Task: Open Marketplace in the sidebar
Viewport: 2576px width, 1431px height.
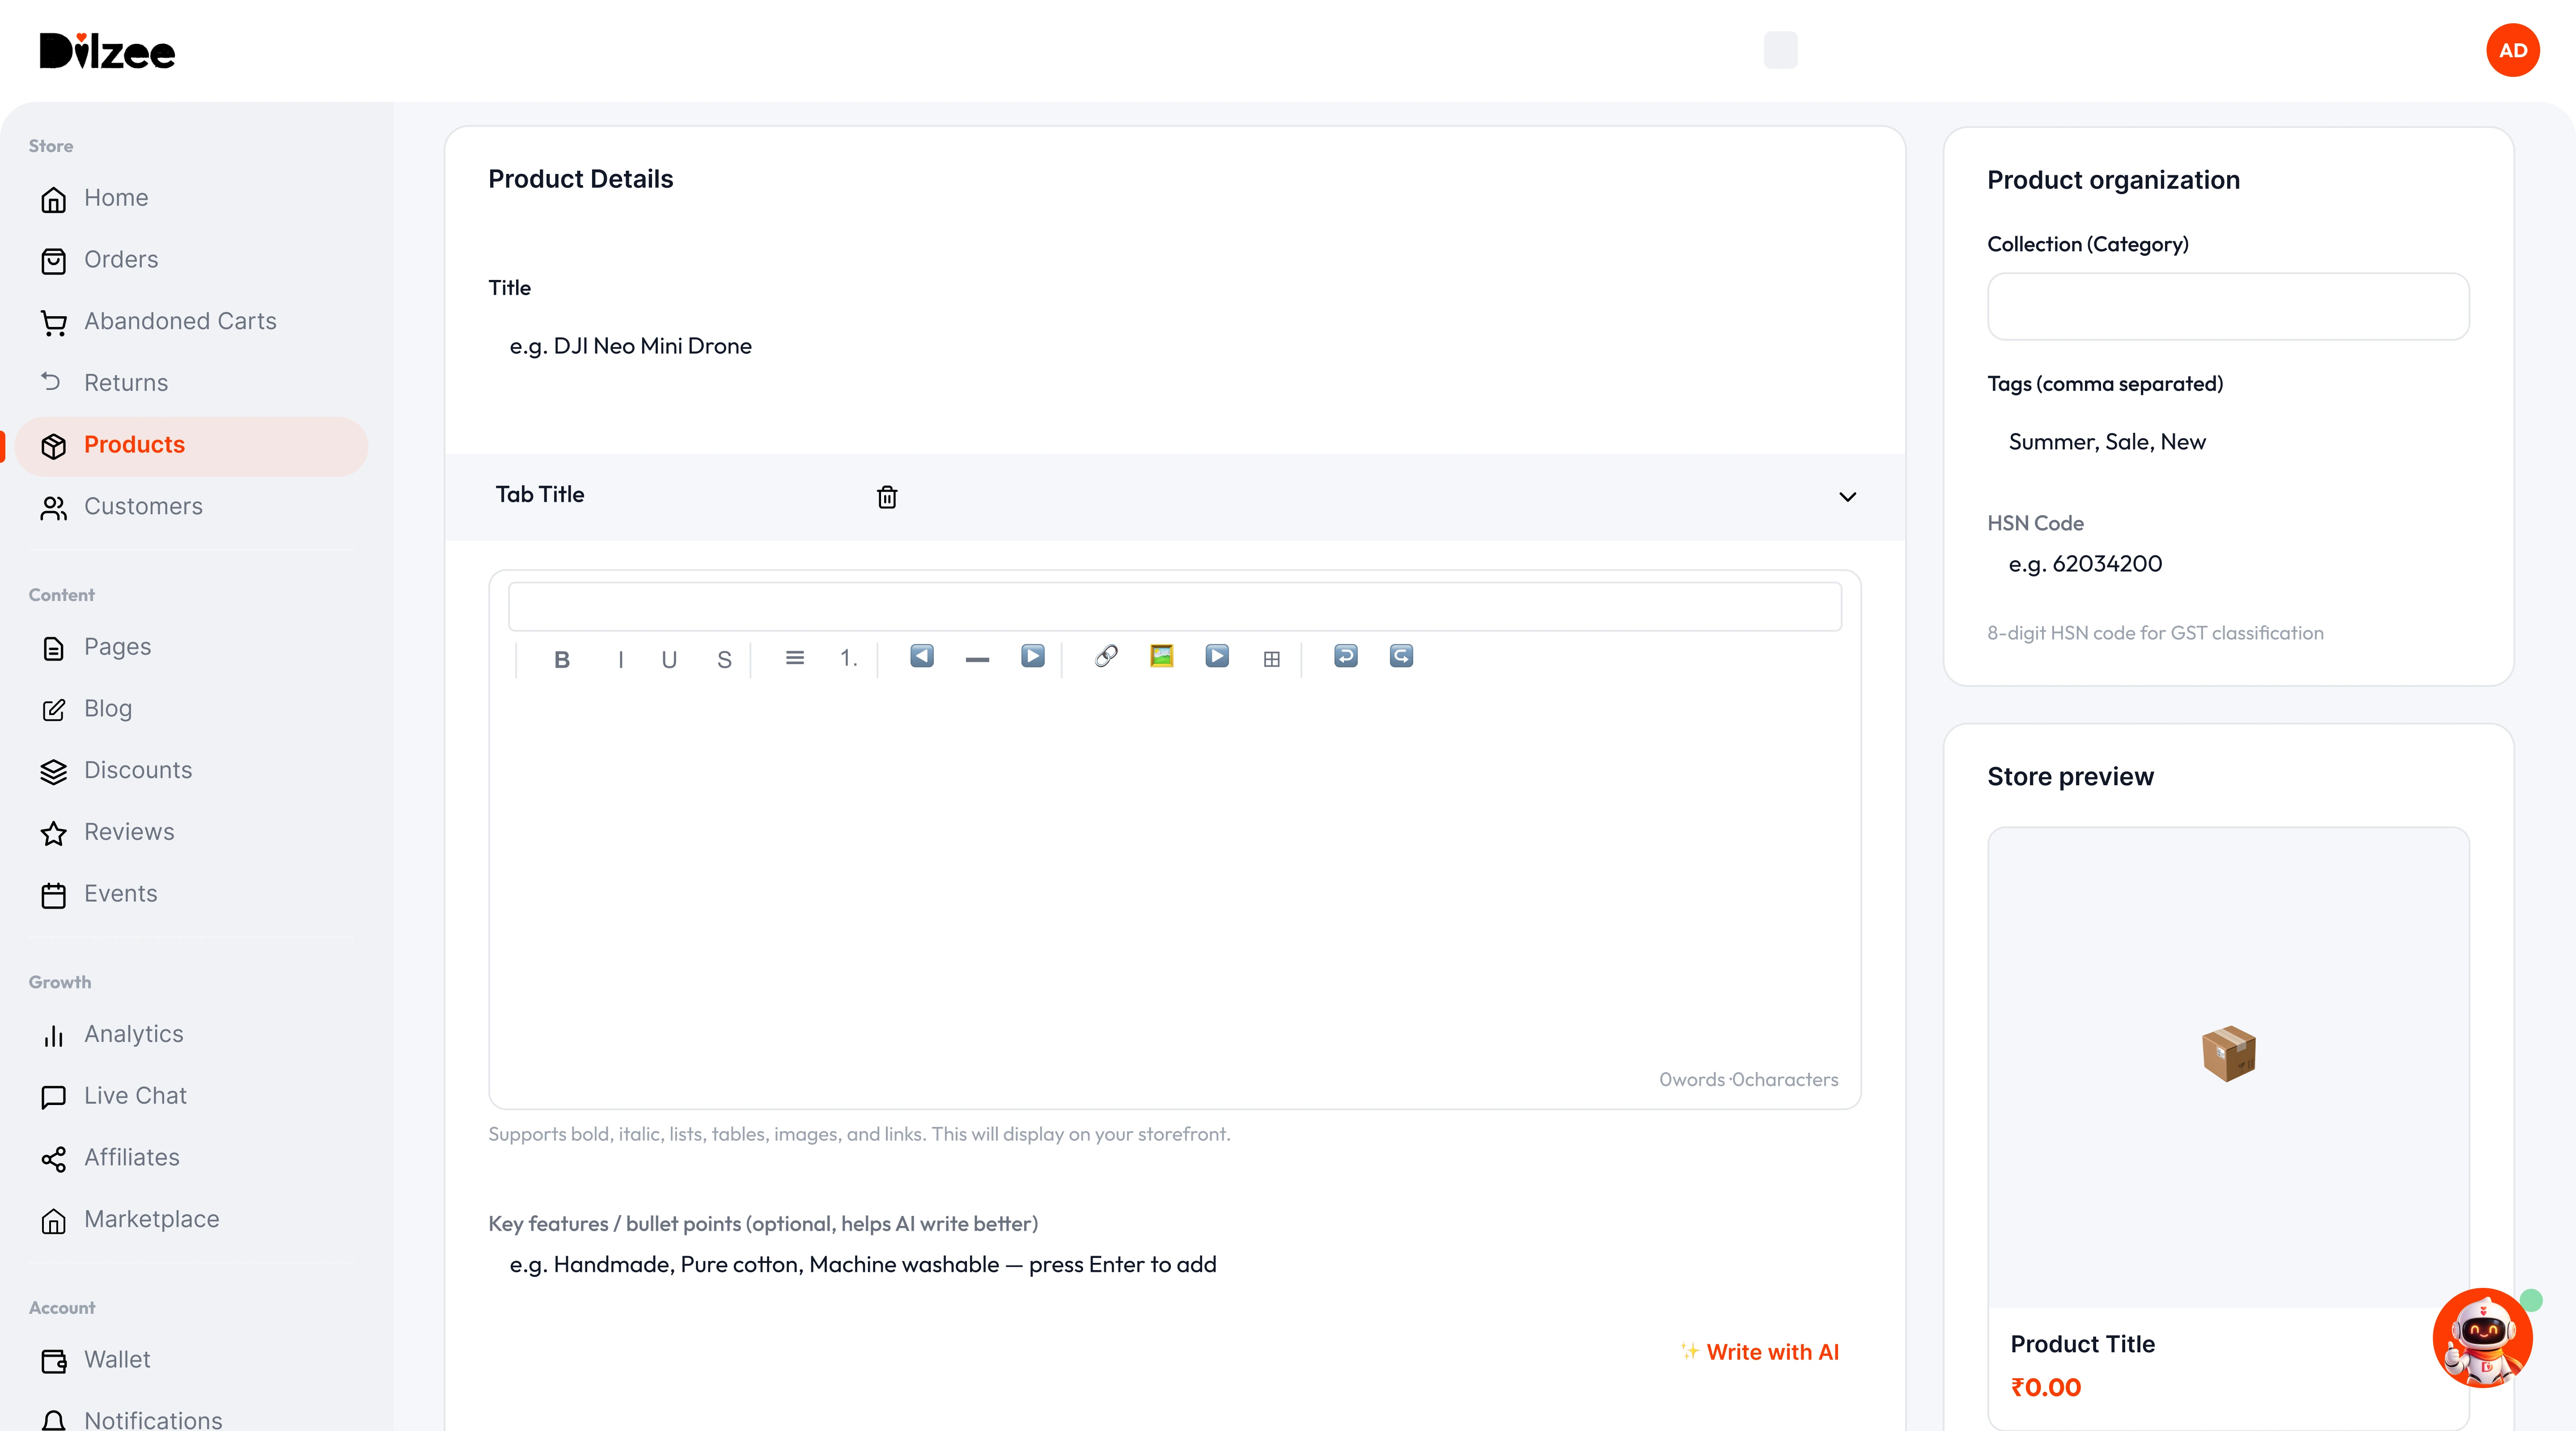Action: (x=192, y=1220)
